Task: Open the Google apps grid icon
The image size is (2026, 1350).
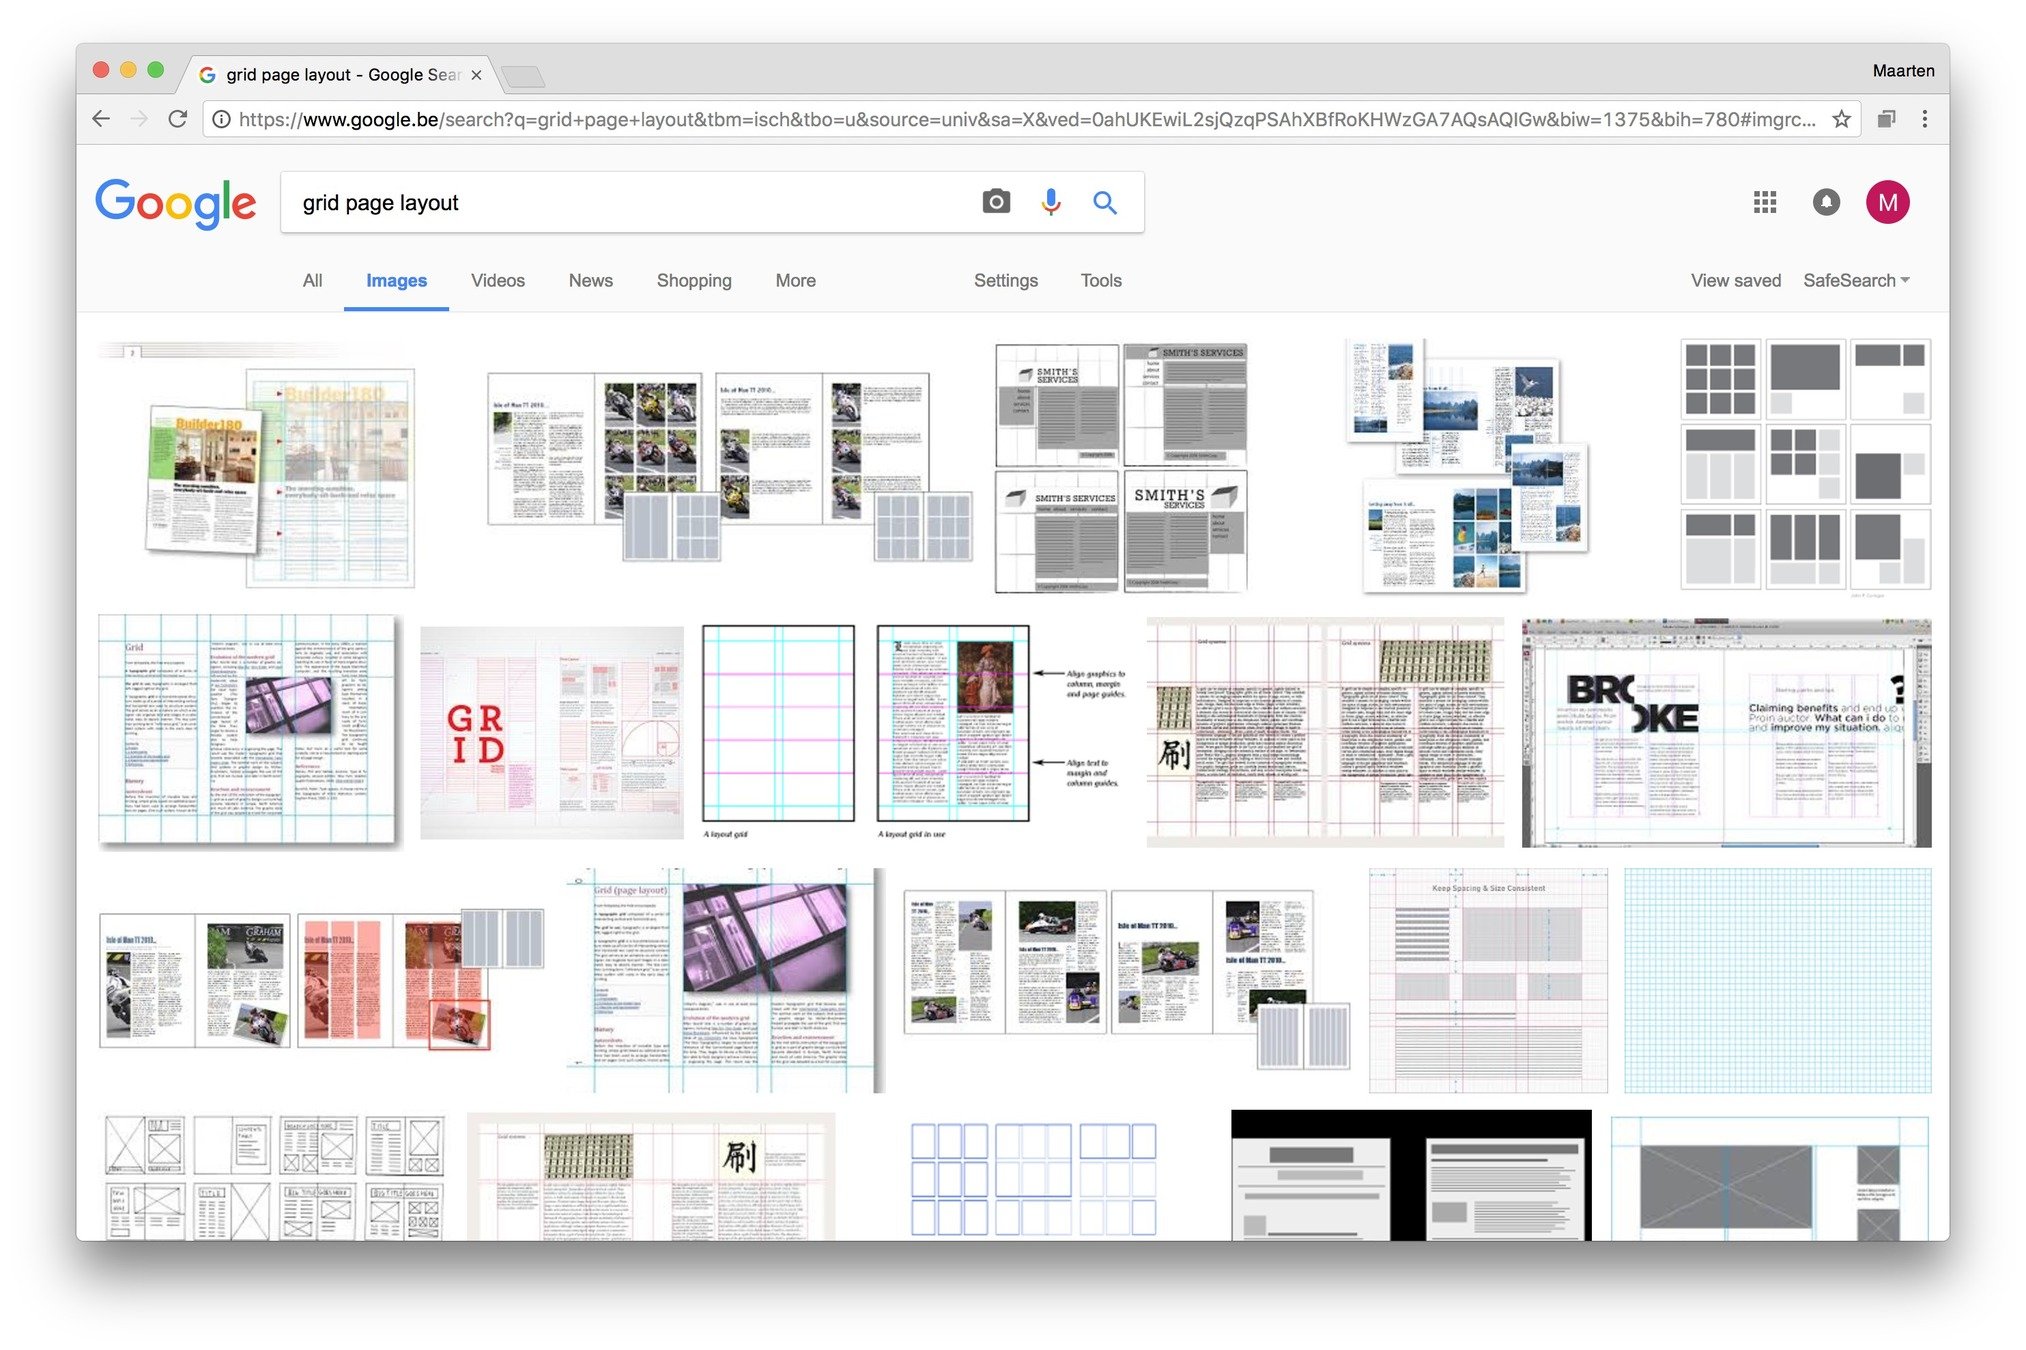Action: click(x=1765, y=202)
